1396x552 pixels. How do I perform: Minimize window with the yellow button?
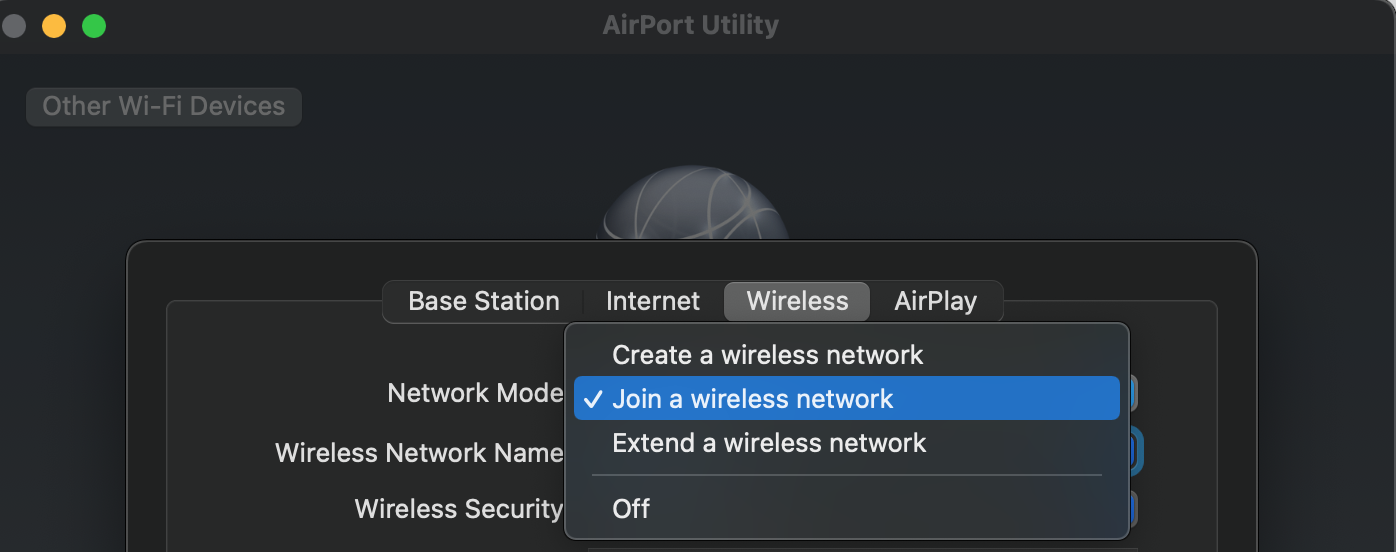[54, 26]
